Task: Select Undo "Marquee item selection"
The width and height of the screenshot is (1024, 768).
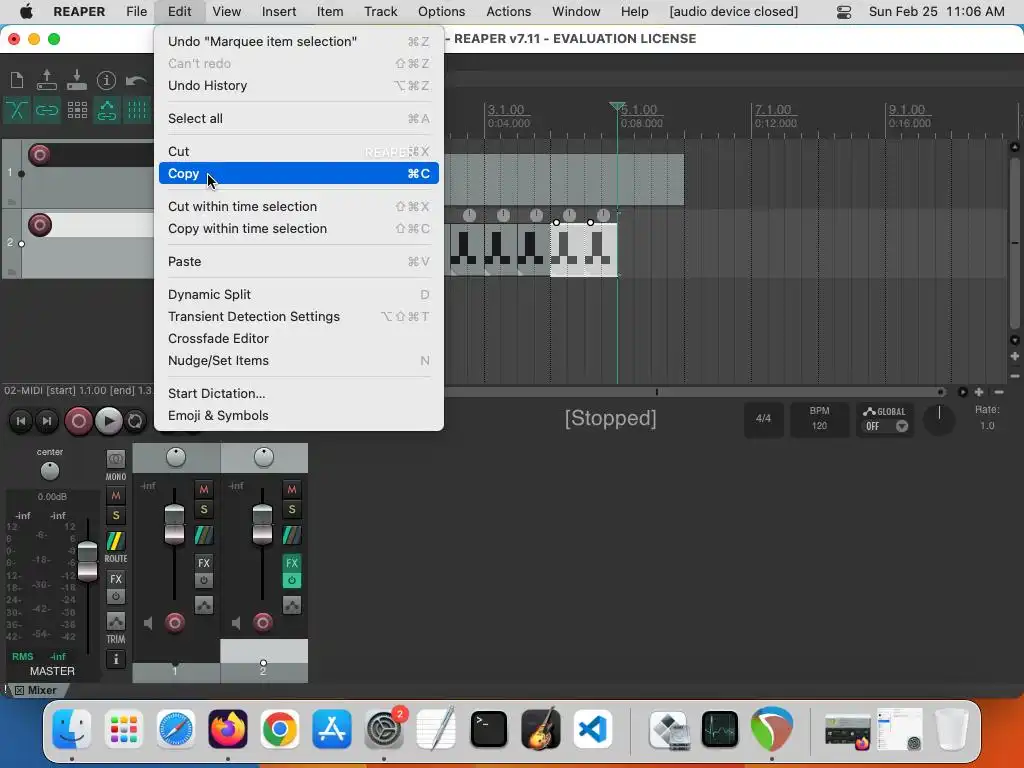Action: coord(298,41)
